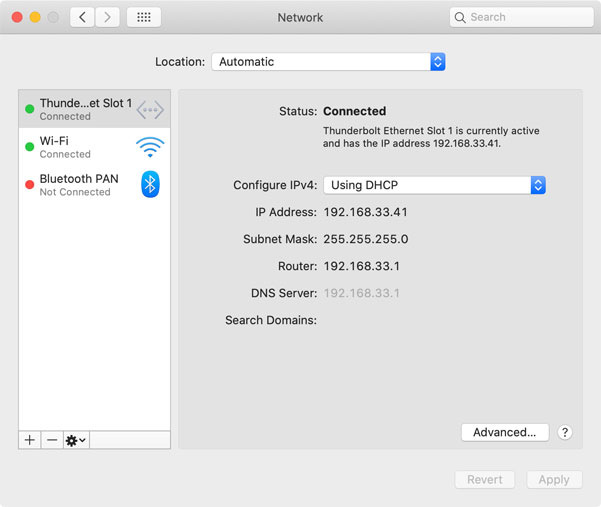Expand the Location dropdown

coord(328,62)
